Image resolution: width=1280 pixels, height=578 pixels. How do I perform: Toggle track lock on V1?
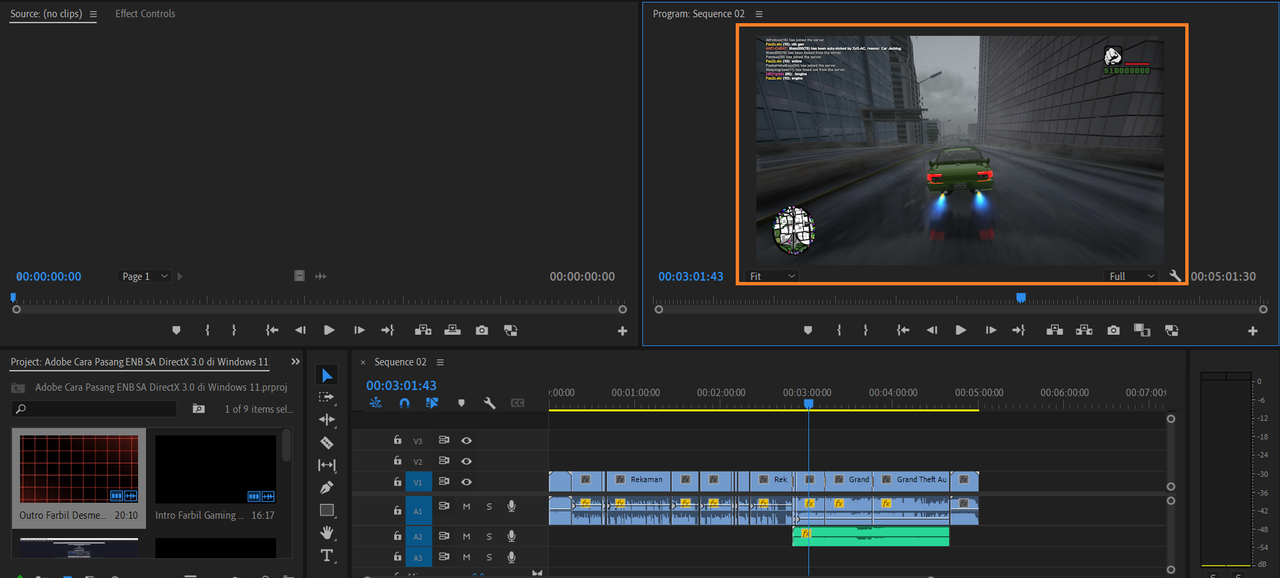pyautogui.click(x=397, y=482)
